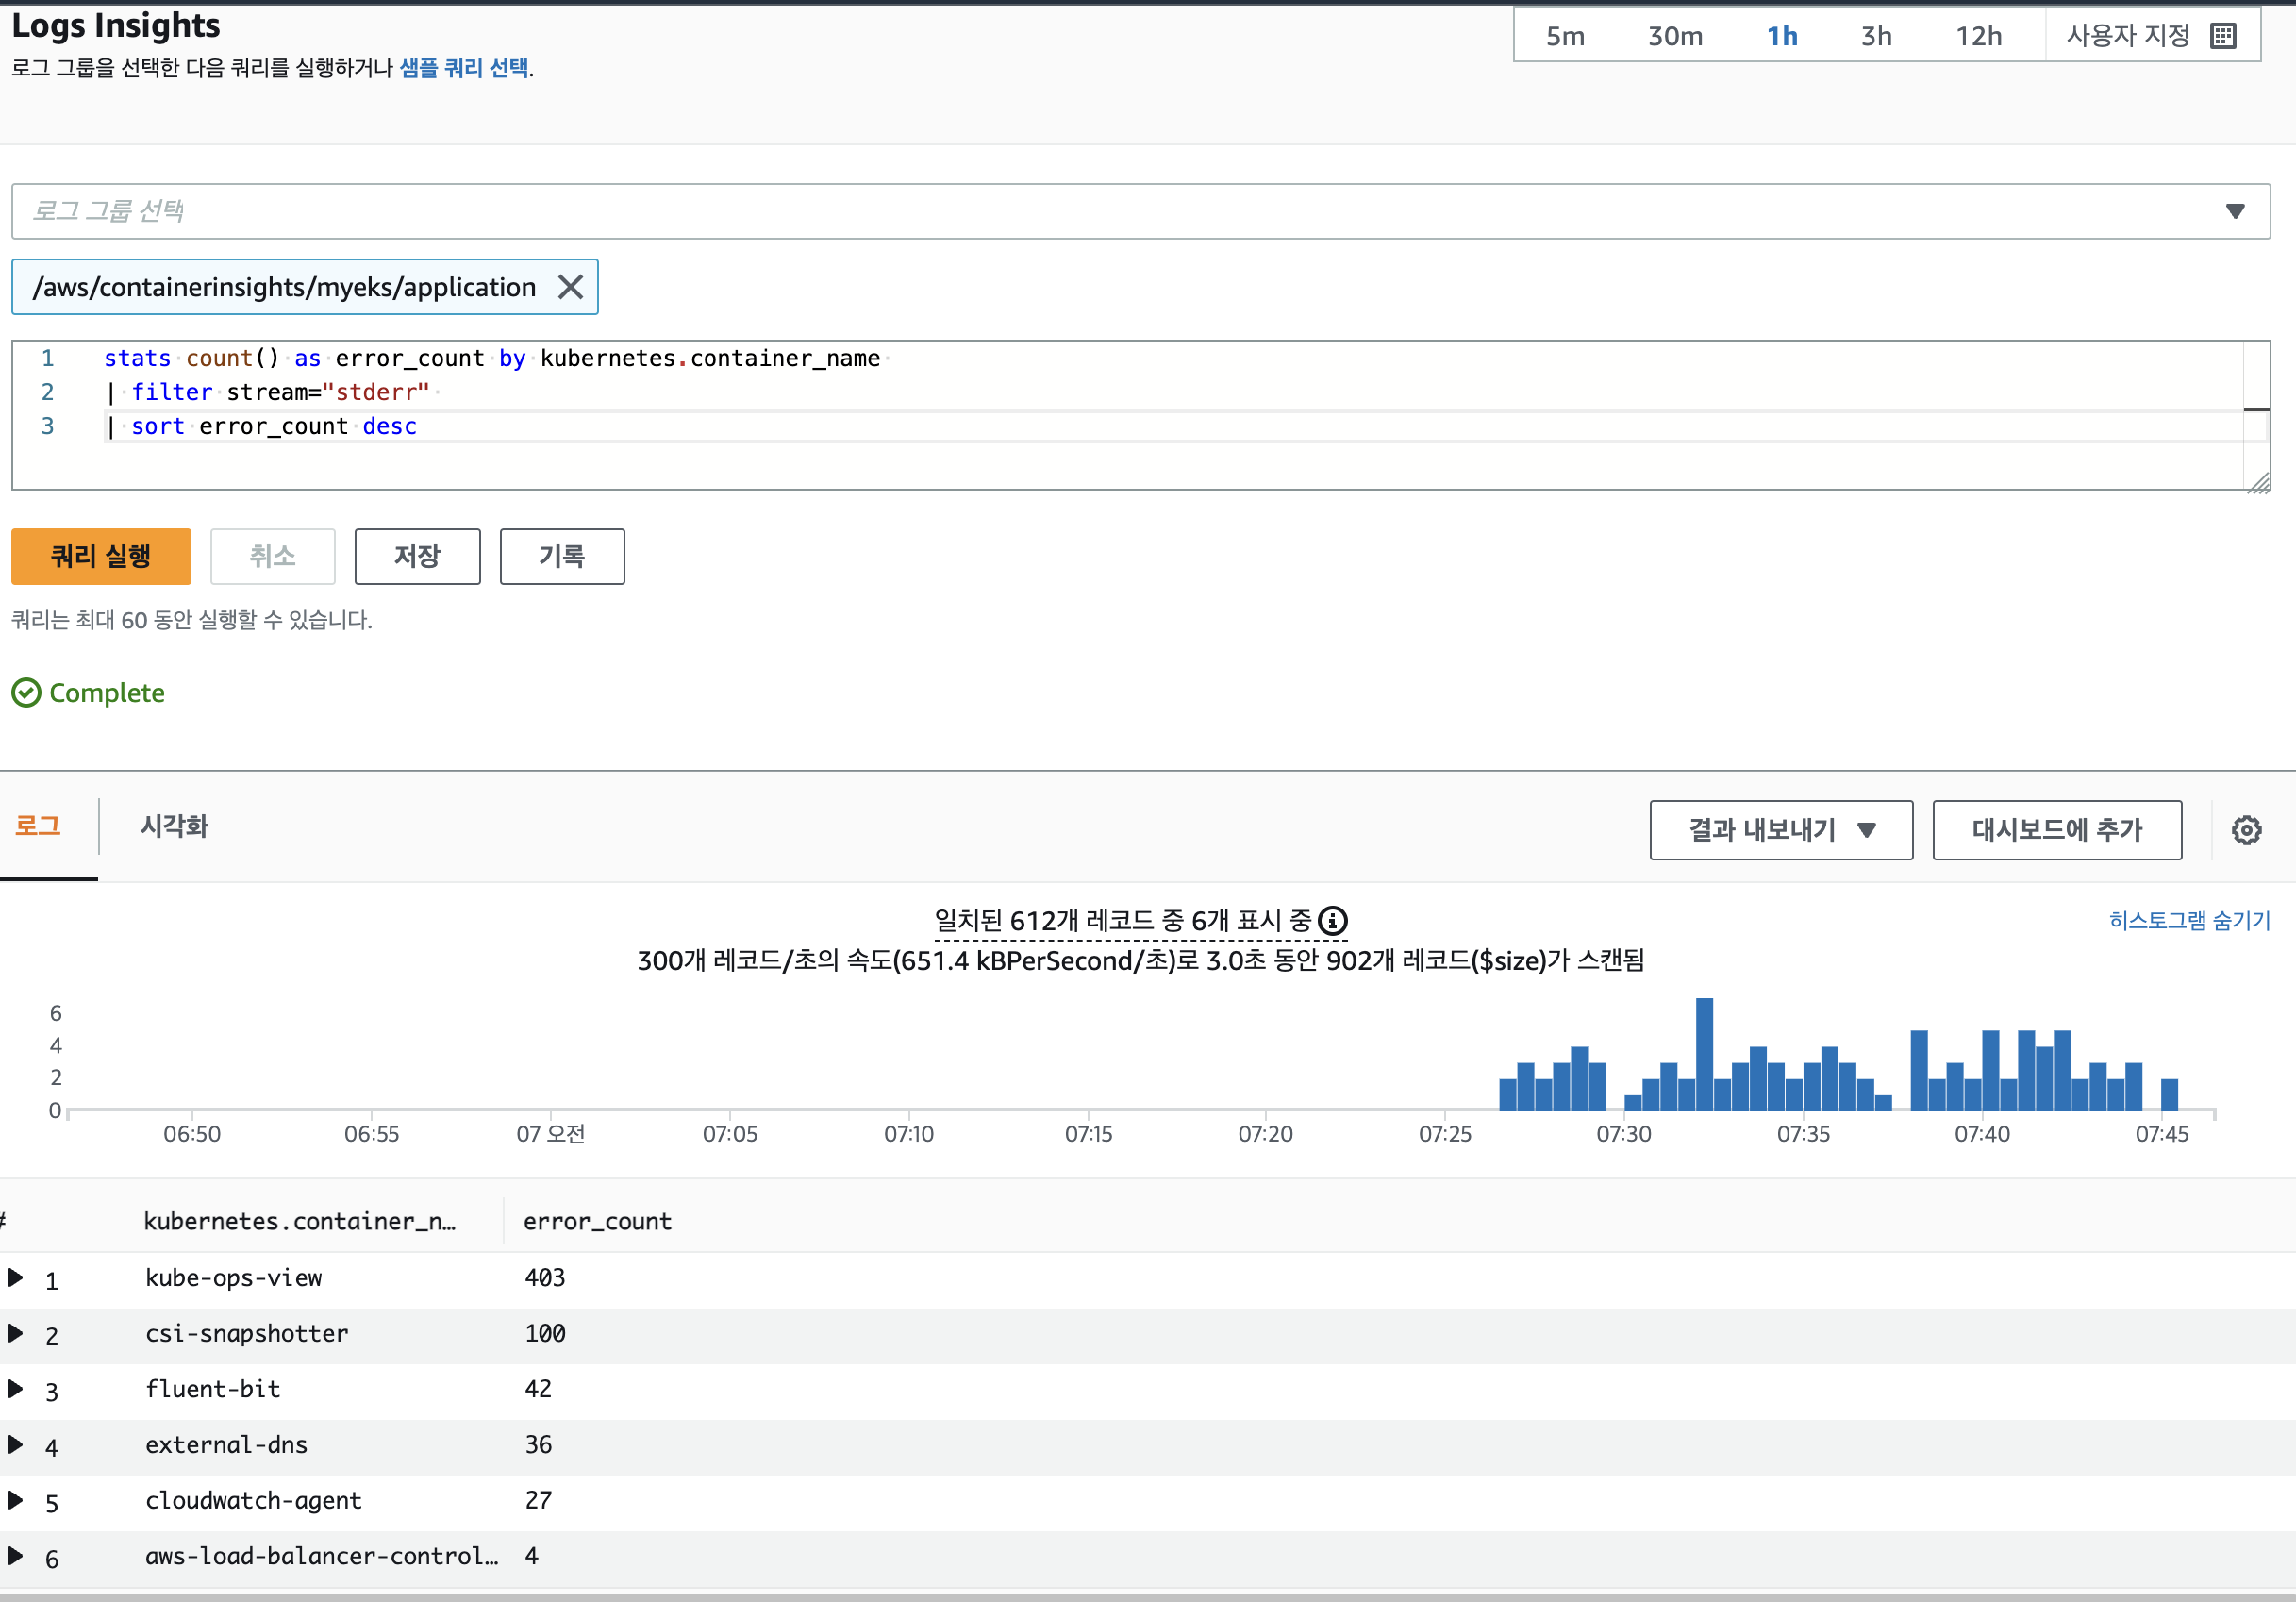2296x1602 pixels.
Task: Open the results settings gear icon
Action: (x=2246, y=830)
